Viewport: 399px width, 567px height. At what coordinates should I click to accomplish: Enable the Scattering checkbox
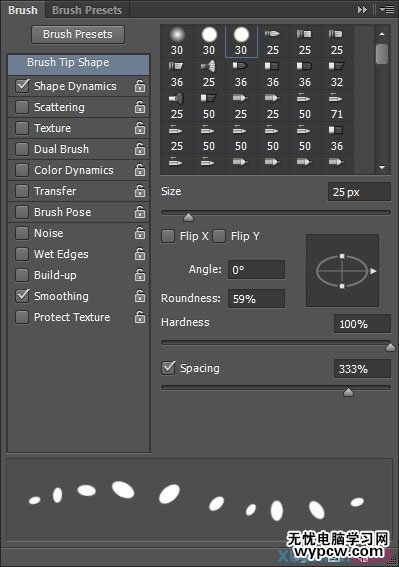(x=22, y=107)
